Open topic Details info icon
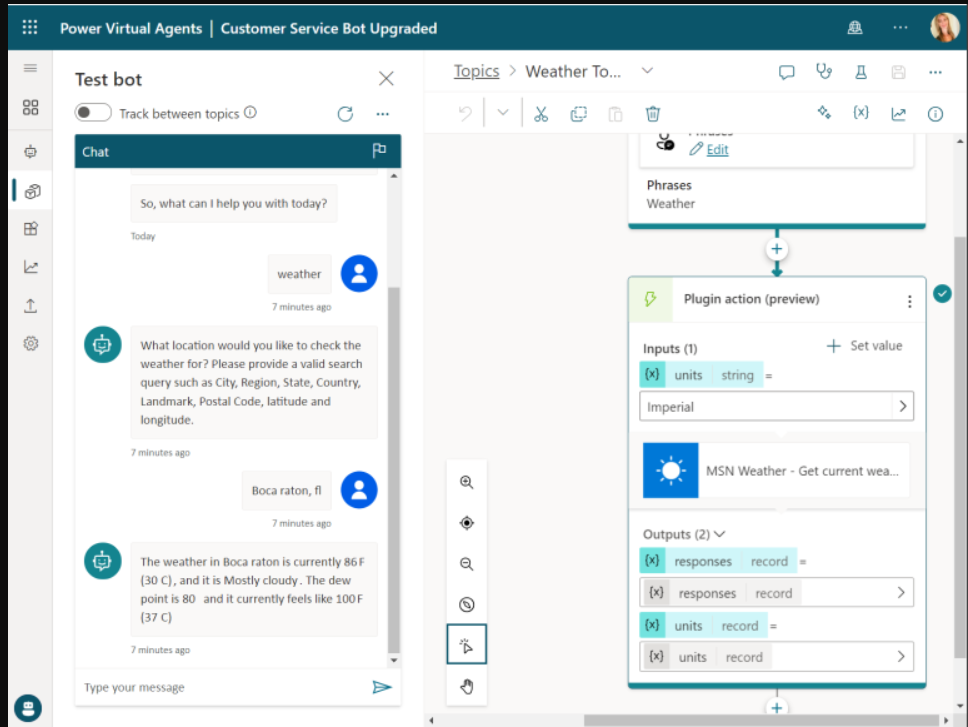Viewport: 968px width, 727px height. [x=935, y=114]
